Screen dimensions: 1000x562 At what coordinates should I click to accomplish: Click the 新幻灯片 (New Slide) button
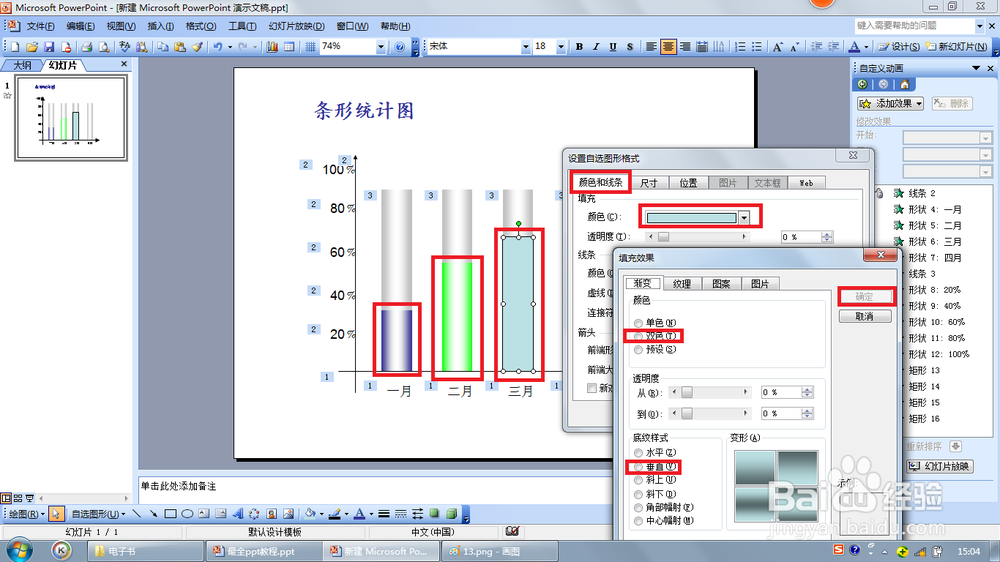point(956,47)
